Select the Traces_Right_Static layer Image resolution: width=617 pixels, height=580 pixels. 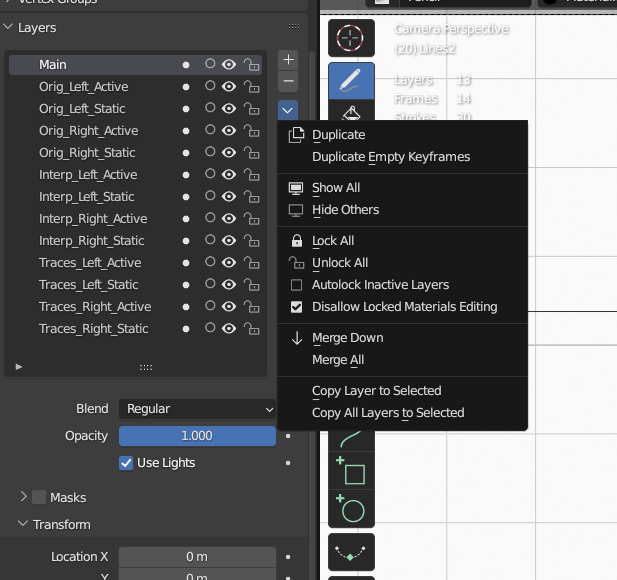pyautogui.click(x=135, y=329)
